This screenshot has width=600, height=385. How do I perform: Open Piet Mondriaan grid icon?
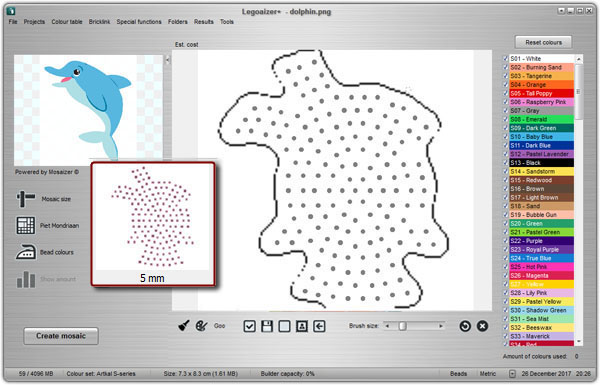26,225
